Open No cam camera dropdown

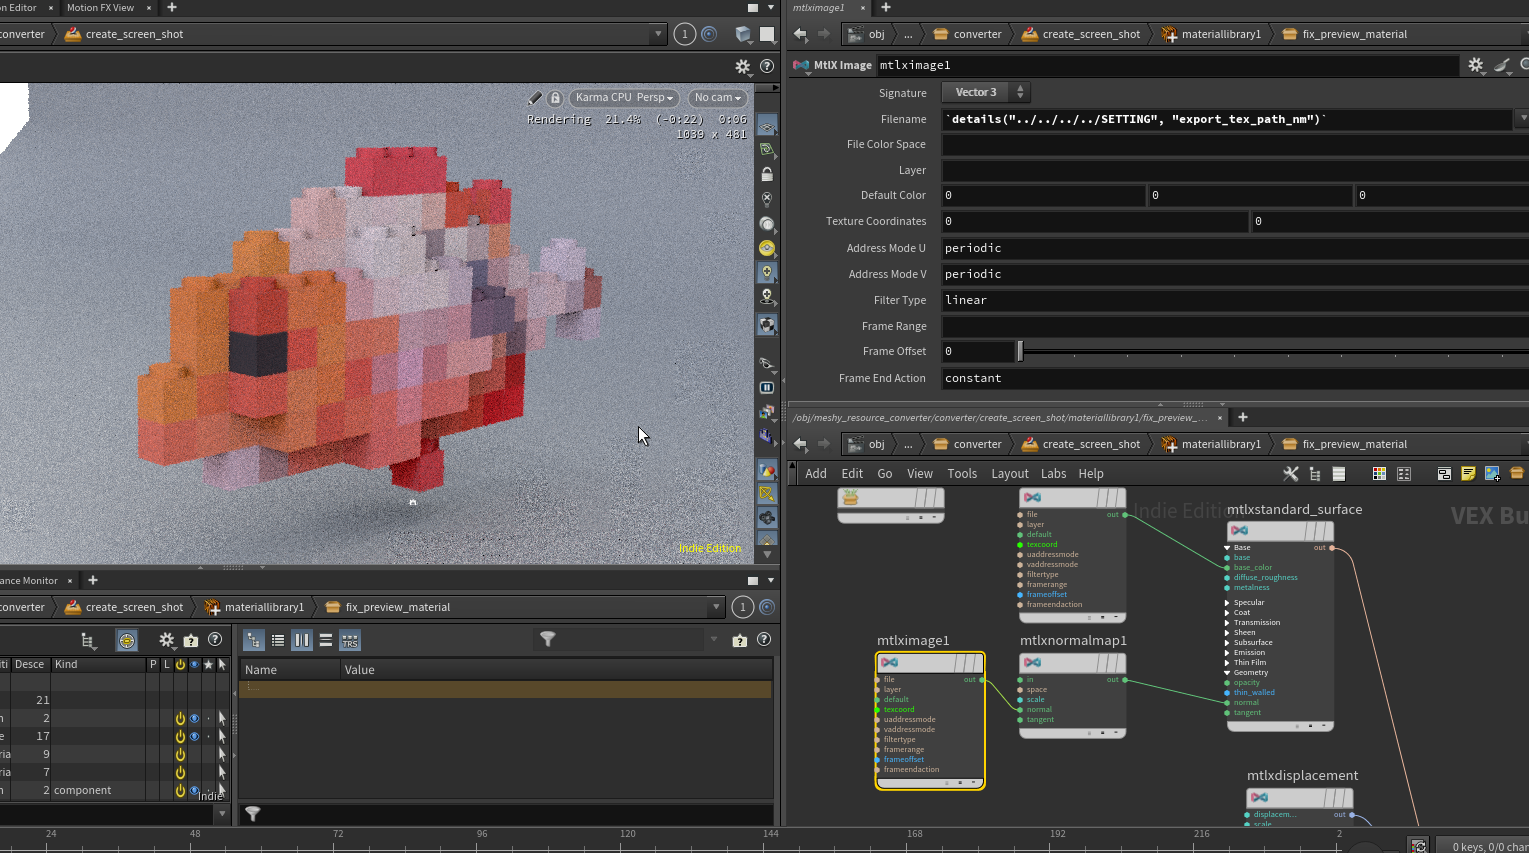pyautogui.click(x=718, y=98)
